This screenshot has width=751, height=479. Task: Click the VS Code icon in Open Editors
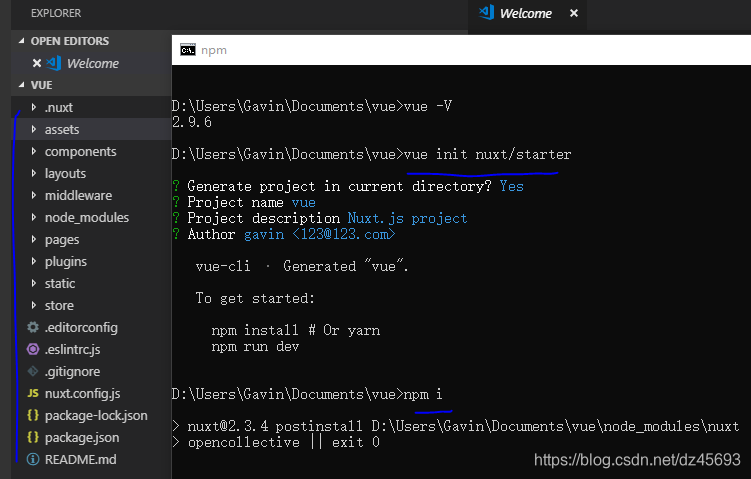(54, 63)
